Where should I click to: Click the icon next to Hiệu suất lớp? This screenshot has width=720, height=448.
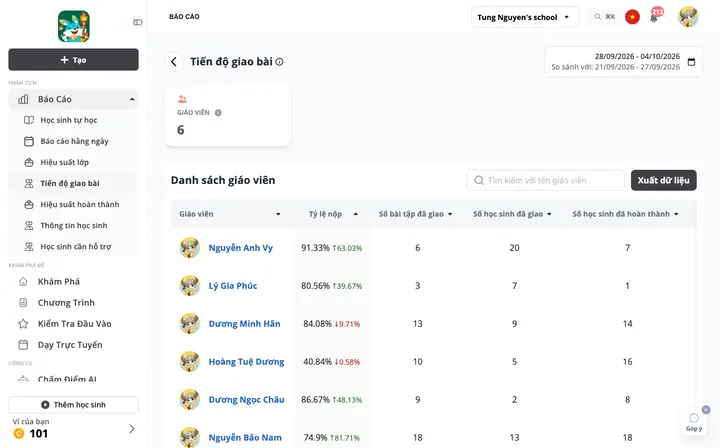point(29,162)
